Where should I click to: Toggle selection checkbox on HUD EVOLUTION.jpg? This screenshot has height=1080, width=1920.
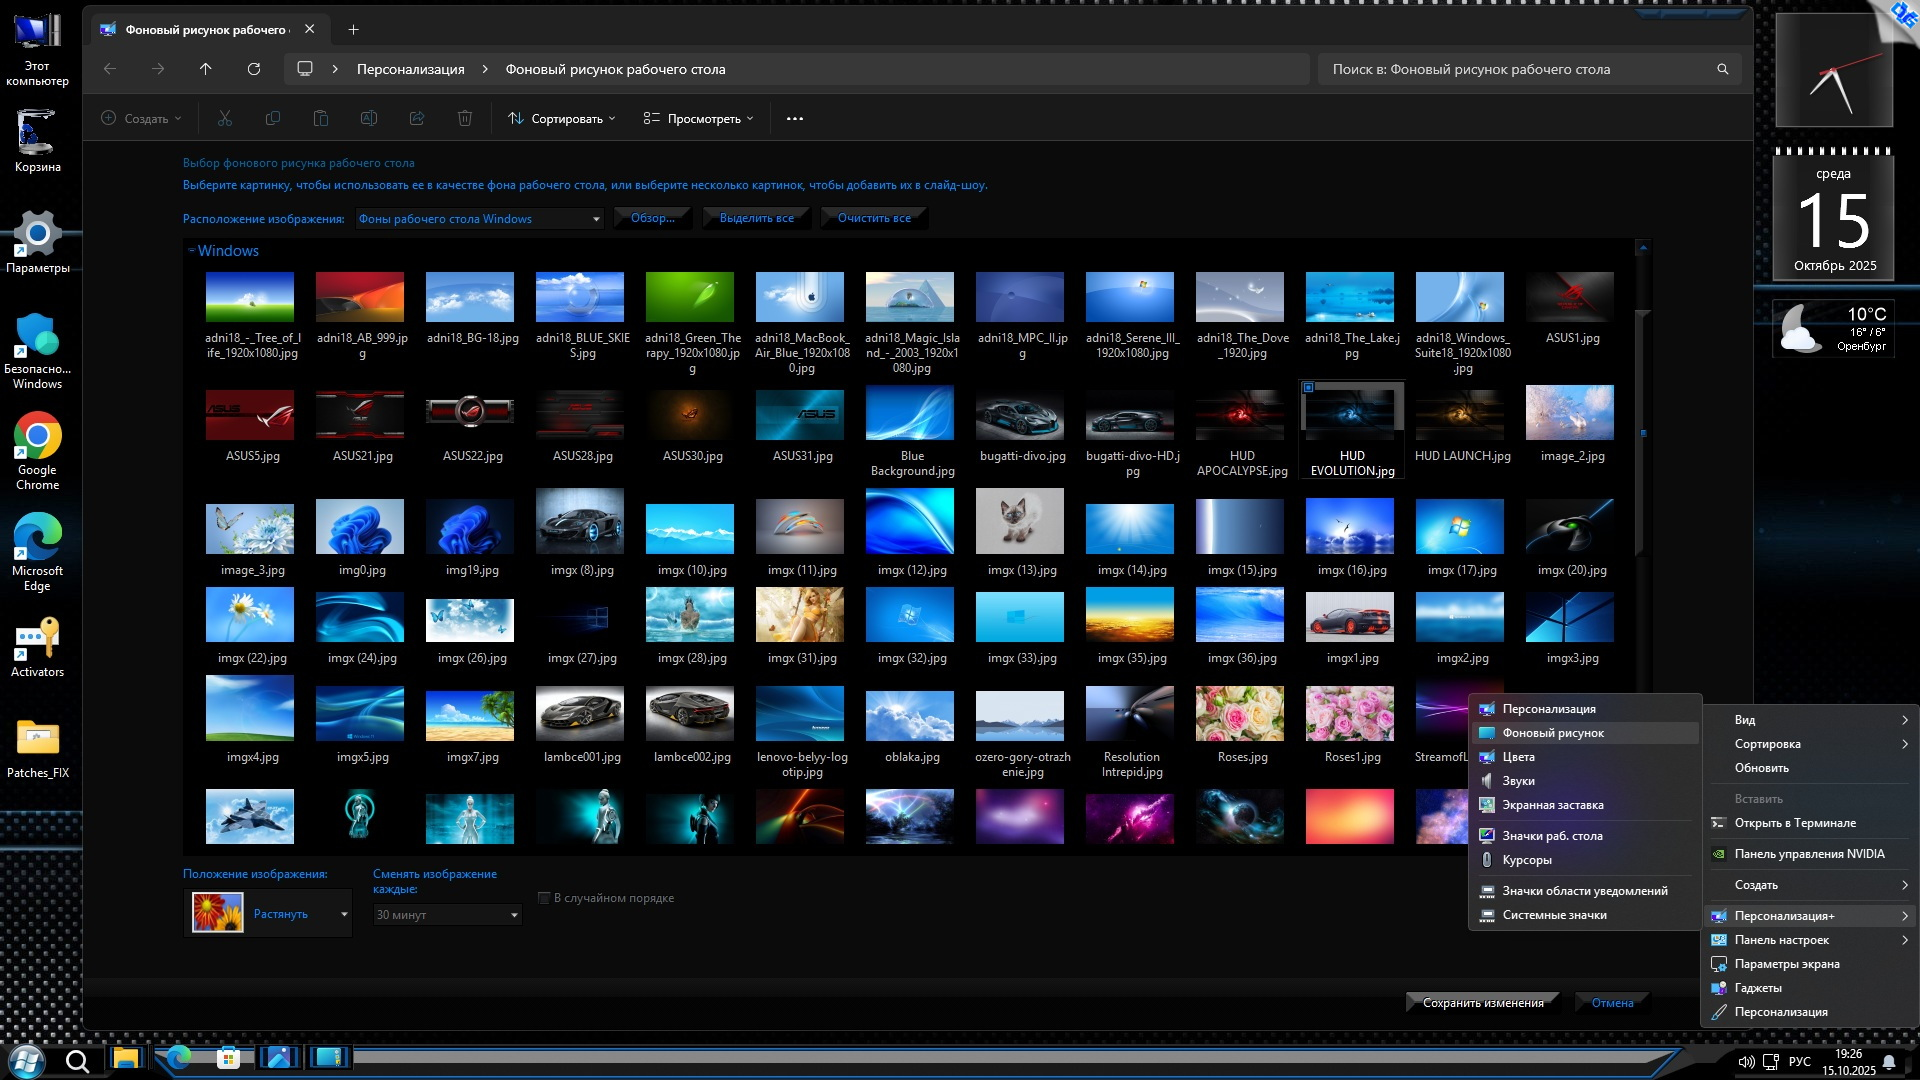pyautogui.click(x=1308, y=388)
